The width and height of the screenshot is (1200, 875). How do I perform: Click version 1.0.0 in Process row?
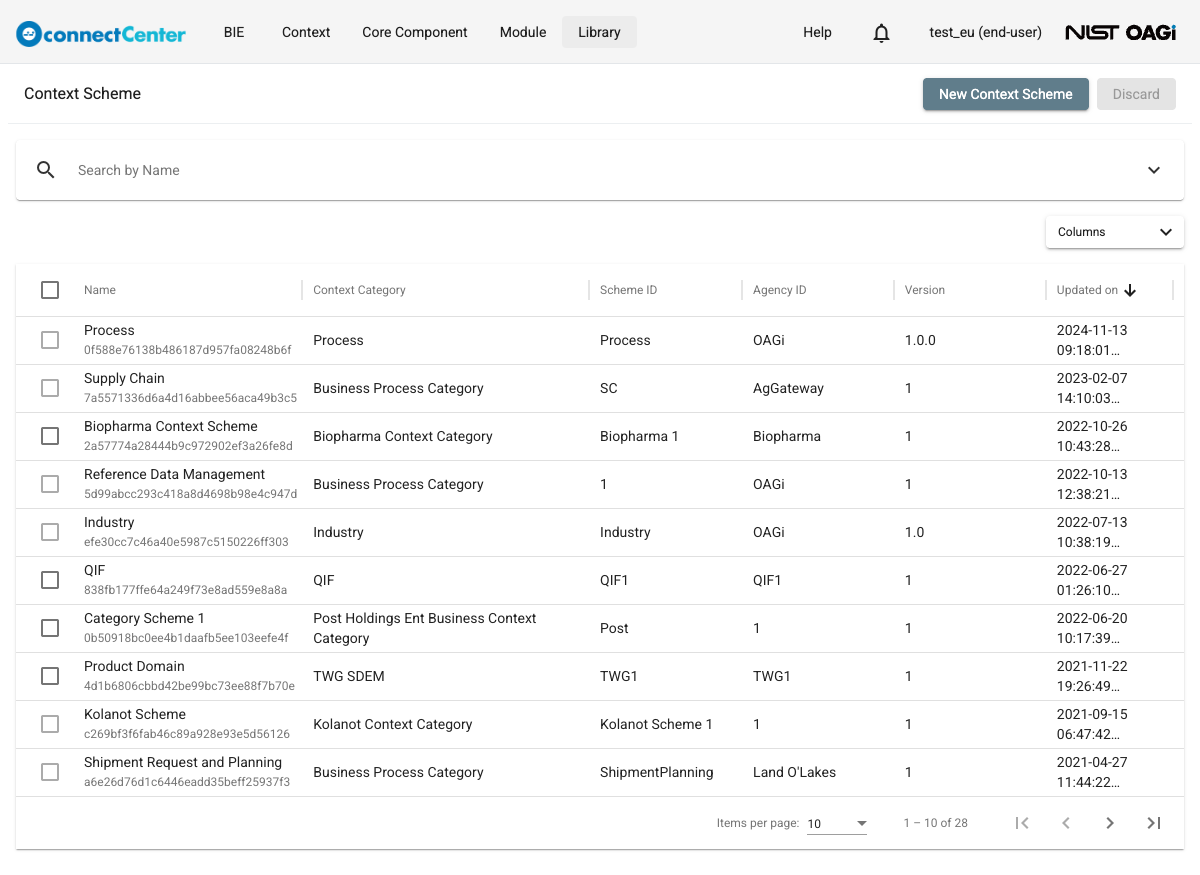click(920, 340)
